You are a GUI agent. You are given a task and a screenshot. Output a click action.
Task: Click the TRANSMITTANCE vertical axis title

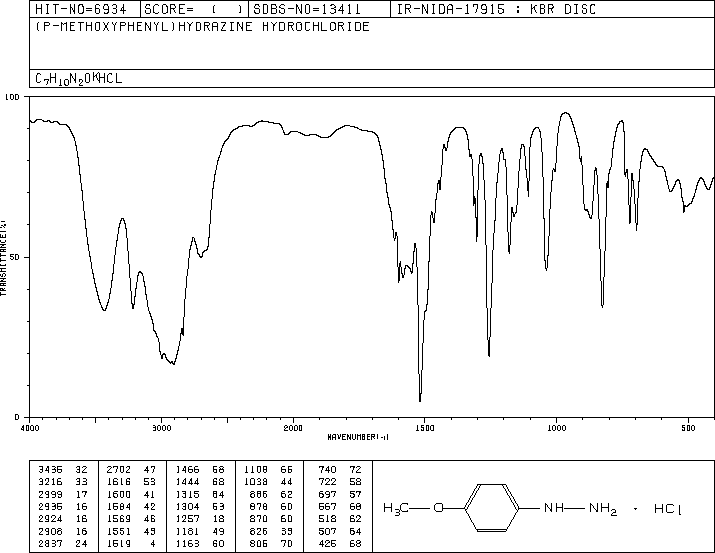click(3, 258)
